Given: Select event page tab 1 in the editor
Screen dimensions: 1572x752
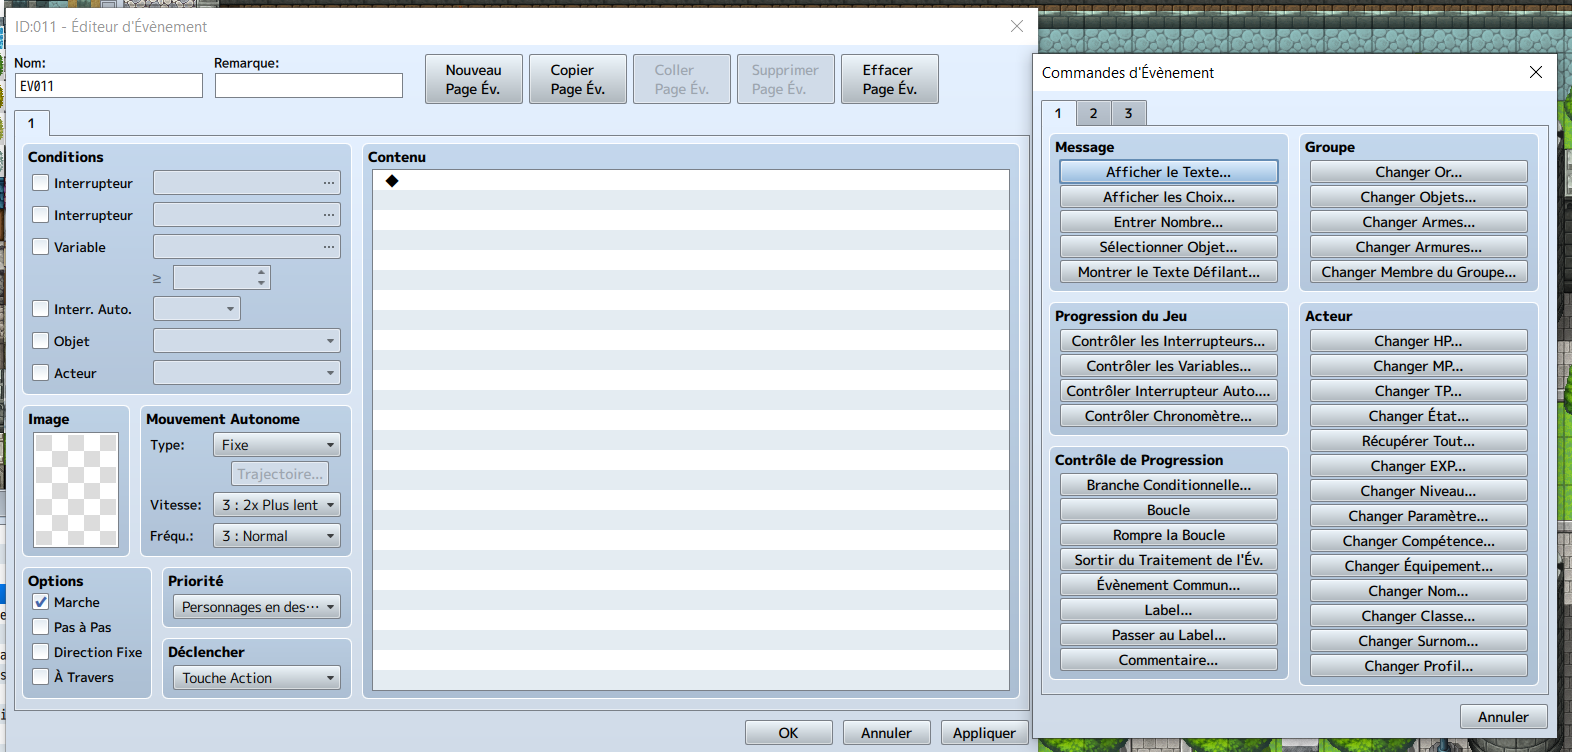Looking at the screenshot, I should click(31, 123).
